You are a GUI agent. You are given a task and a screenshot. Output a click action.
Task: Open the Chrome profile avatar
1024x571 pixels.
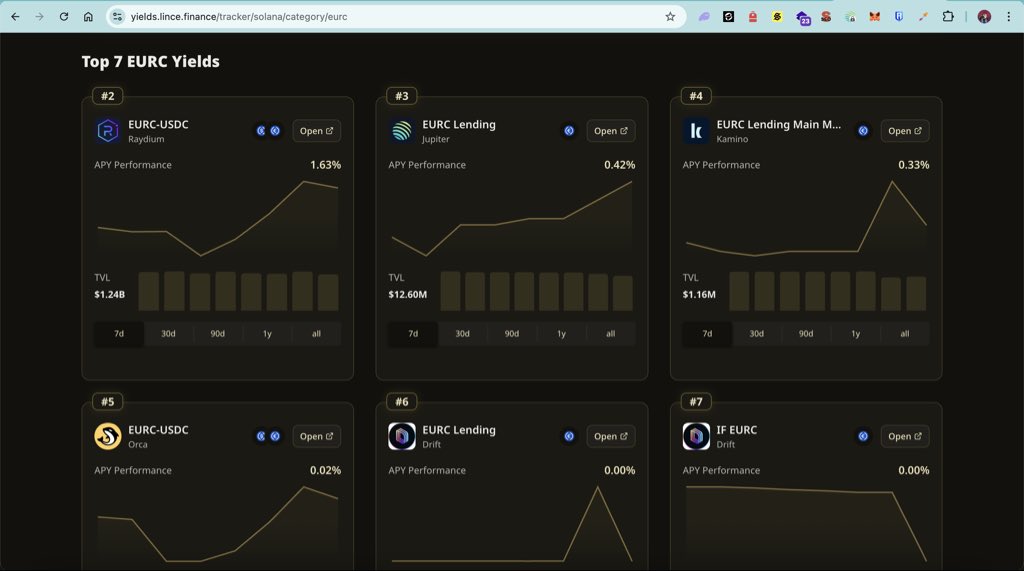click(984, 17)
